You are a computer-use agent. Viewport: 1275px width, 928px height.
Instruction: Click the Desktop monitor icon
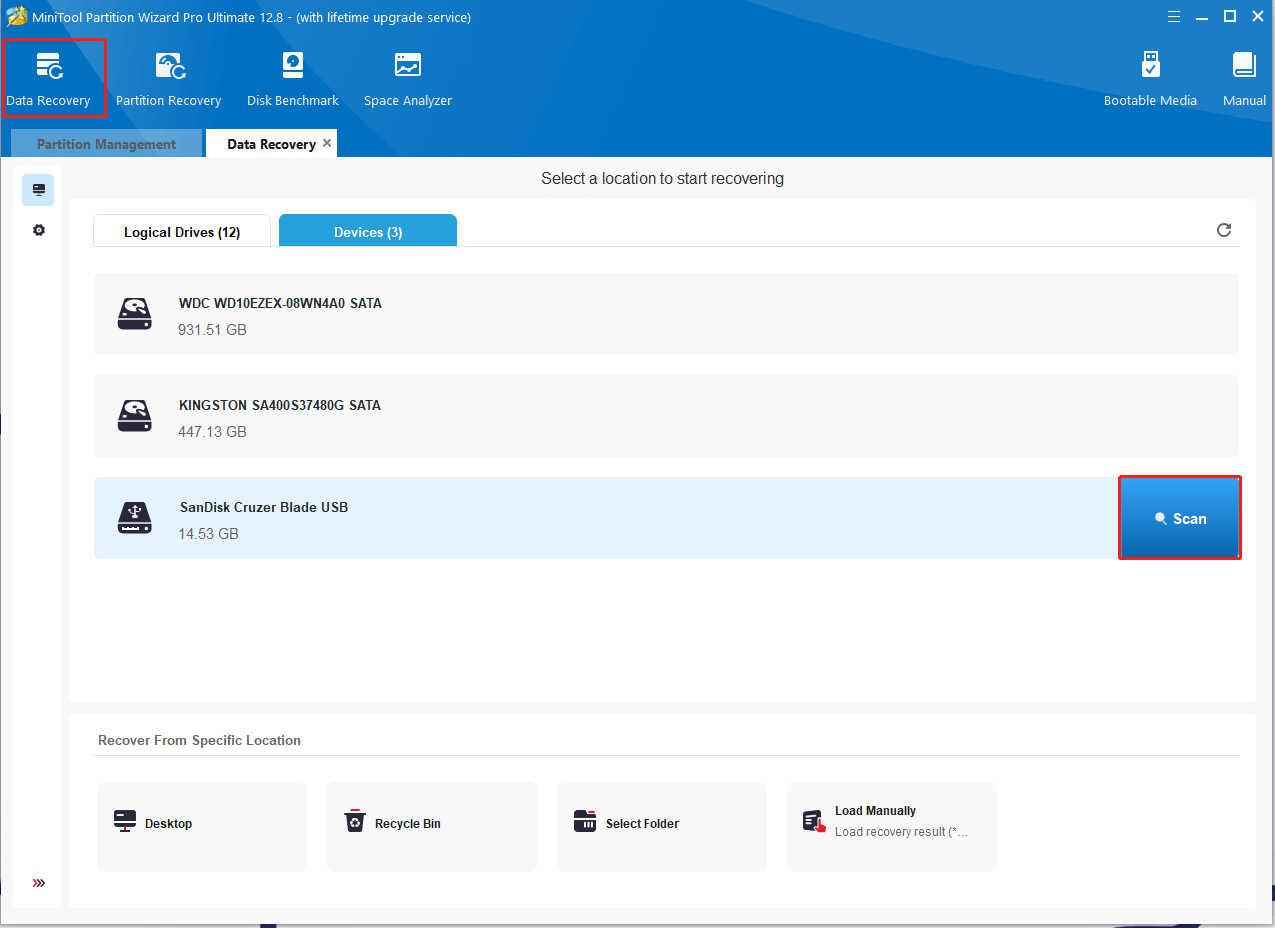click(x=125, y=822)
